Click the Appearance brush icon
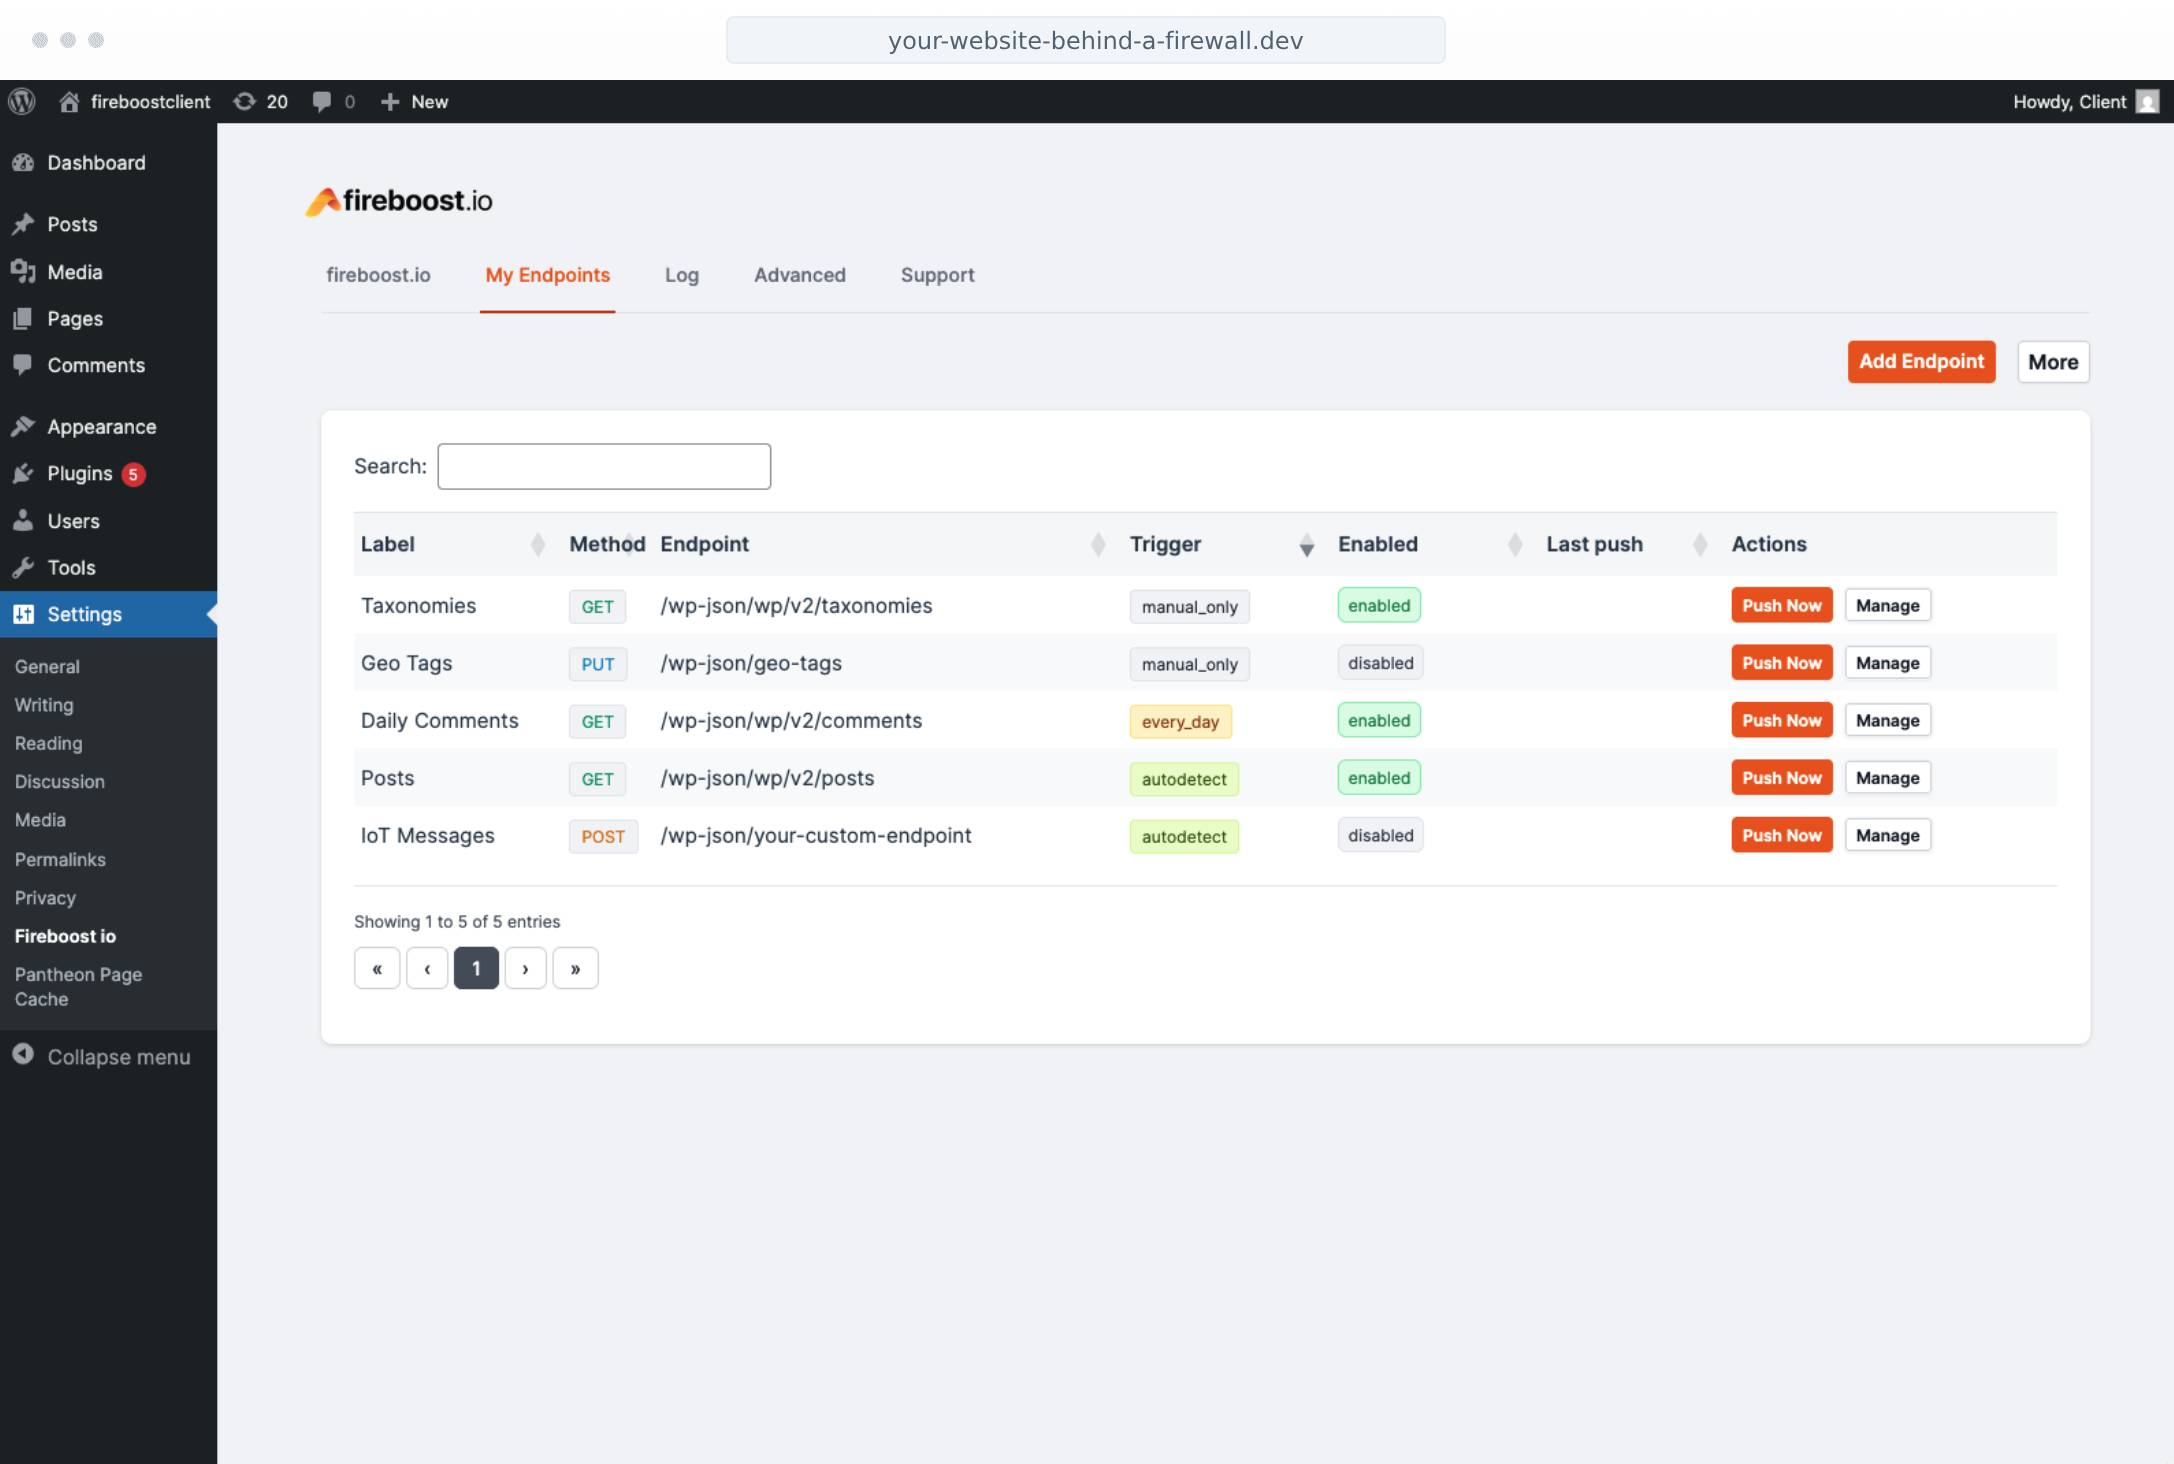This screenshot has width=2174, height=1464. [x=23, y=426]
